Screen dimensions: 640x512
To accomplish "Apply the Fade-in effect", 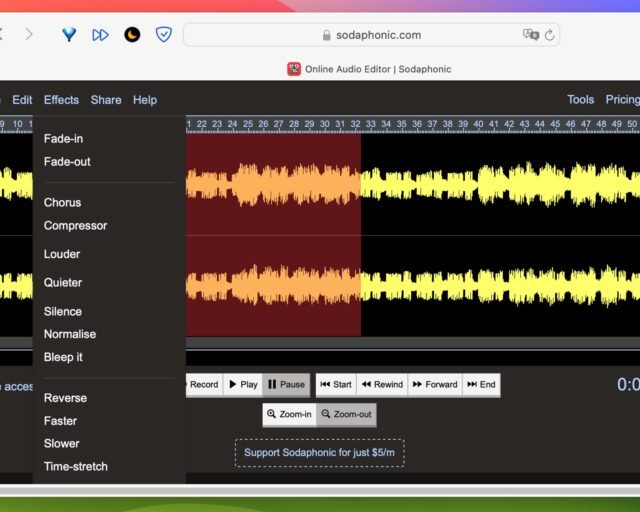I will click(63, 139).
